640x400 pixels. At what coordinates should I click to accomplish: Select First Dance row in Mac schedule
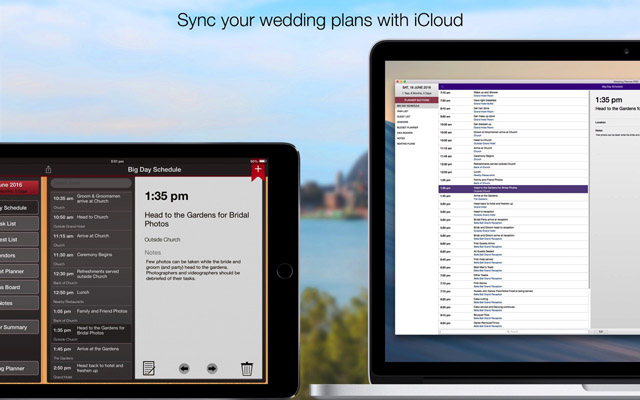coord(513,284)
